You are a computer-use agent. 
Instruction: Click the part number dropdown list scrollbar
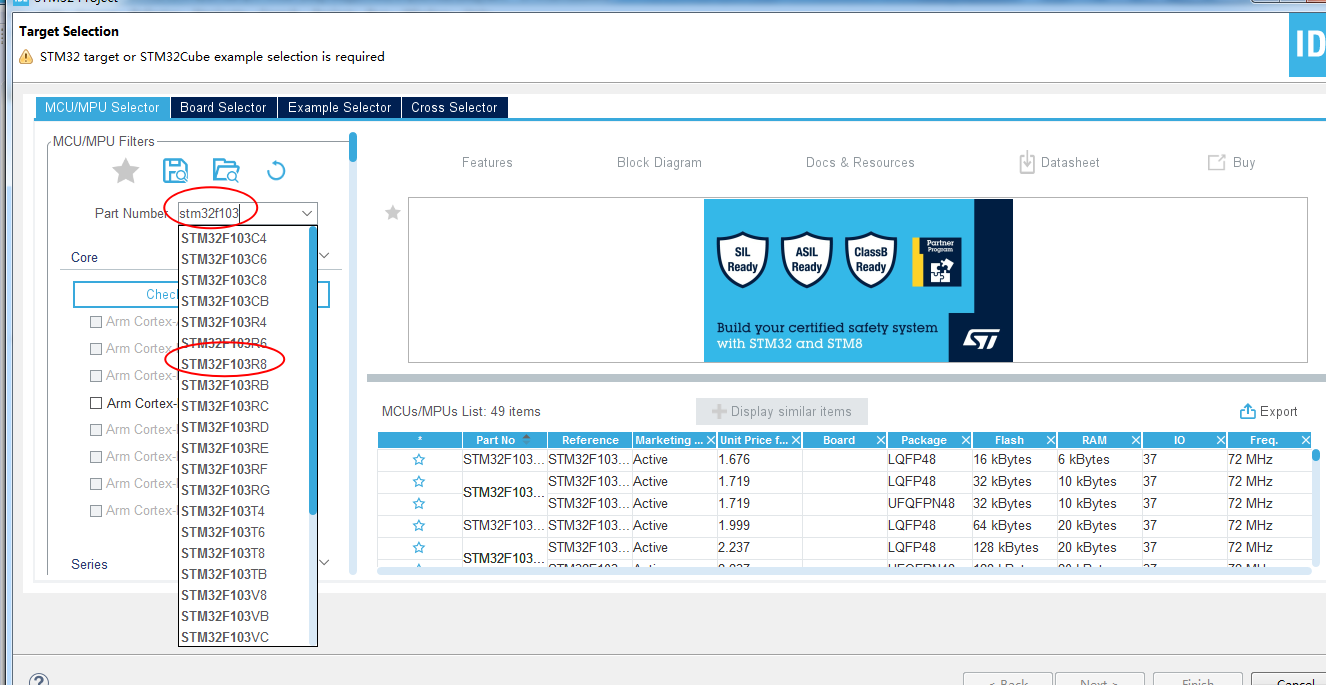point(313,370)
